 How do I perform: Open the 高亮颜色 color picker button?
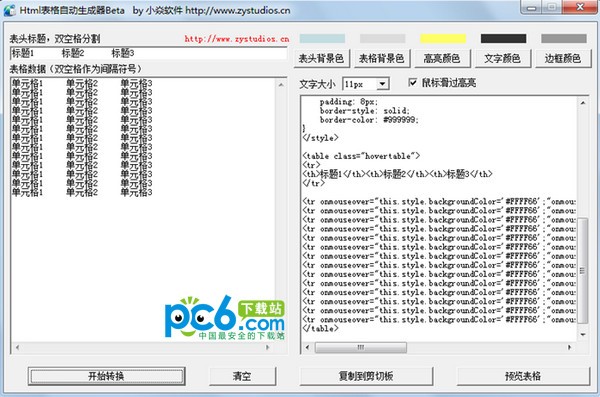tap(442, 59)
